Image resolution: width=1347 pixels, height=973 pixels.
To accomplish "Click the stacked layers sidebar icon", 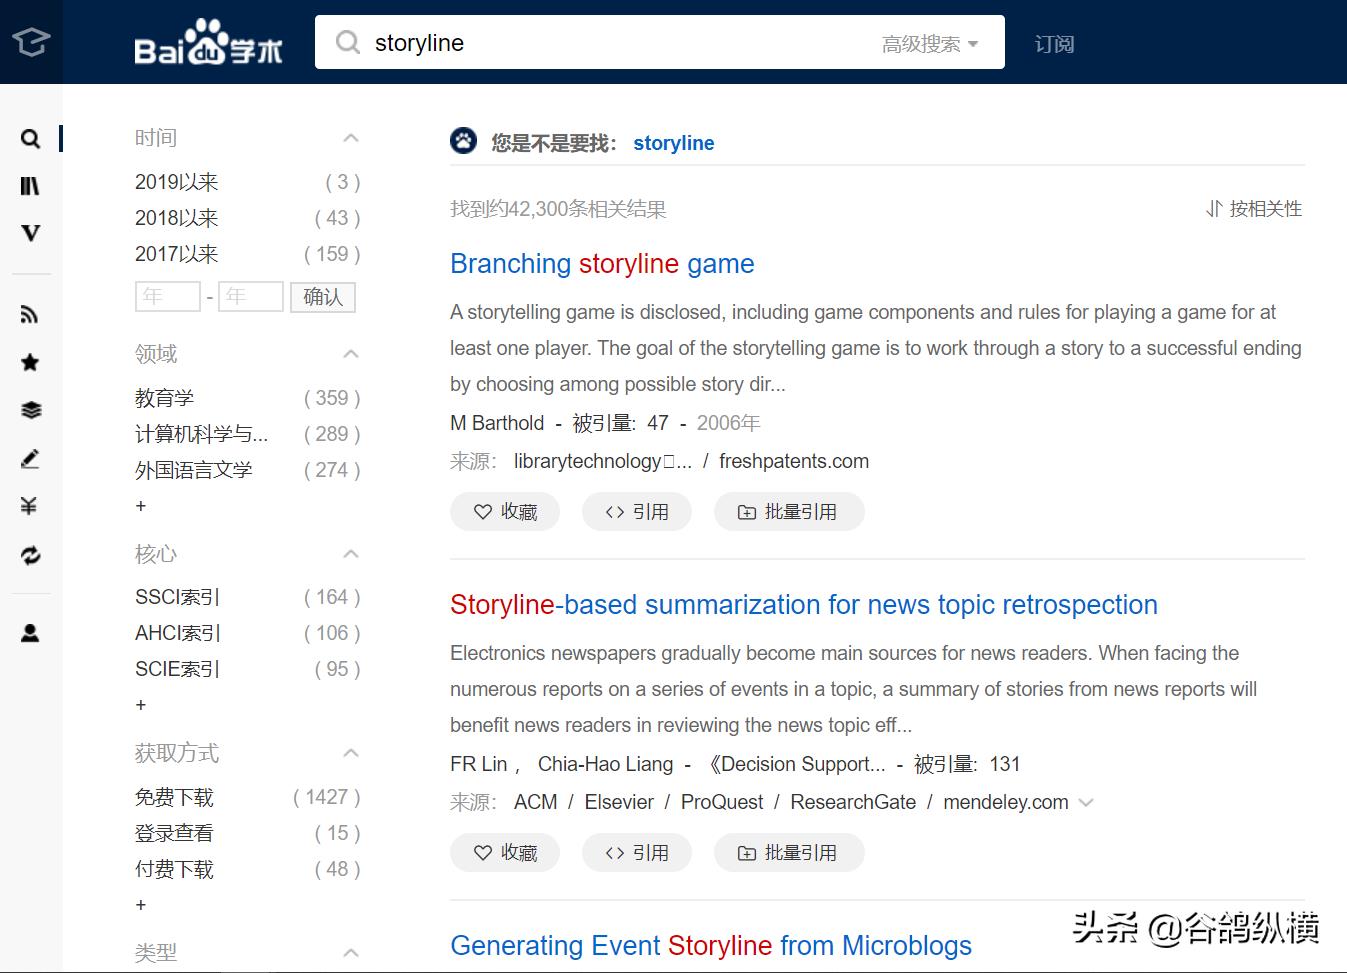I will coord(31,410).
